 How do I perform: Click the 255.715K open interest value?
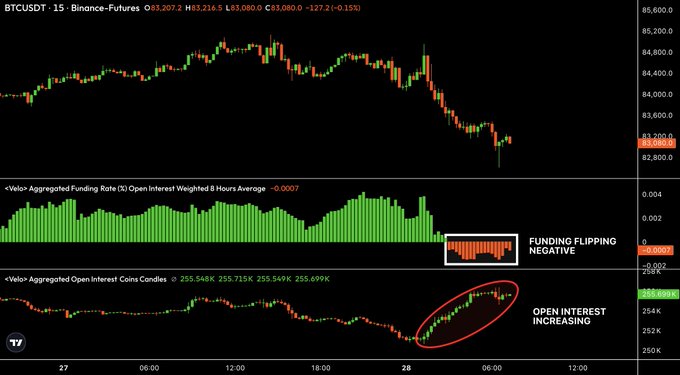[235, 280]
